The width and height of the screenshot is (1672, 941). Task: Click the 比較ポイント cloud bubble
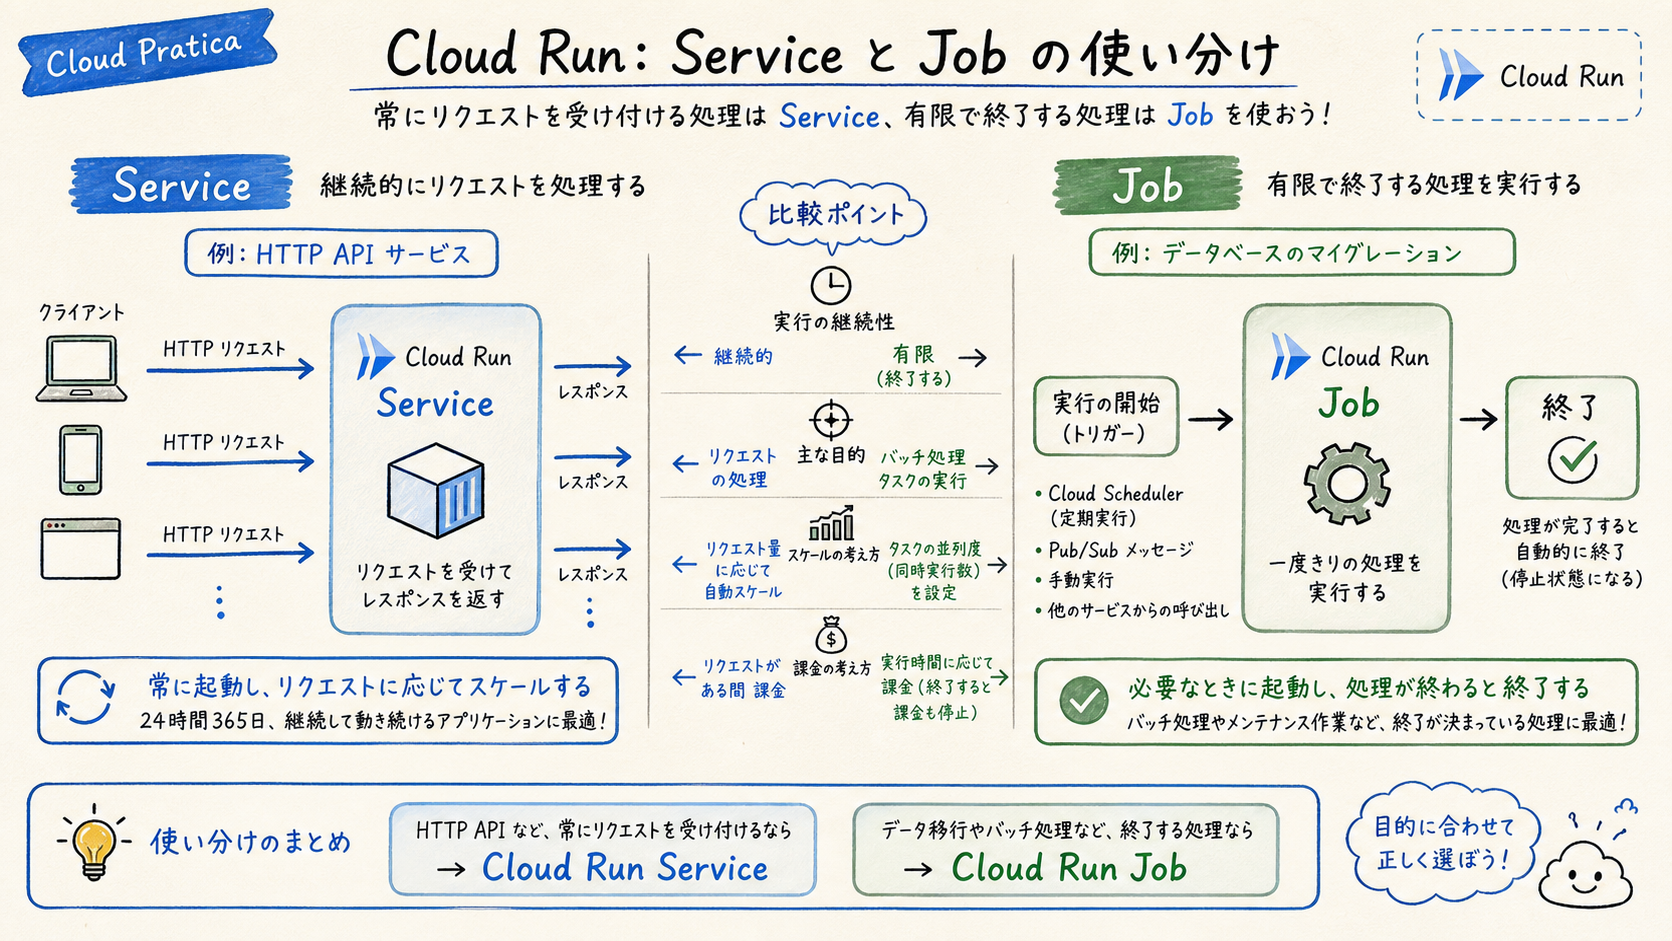coord(834,216)
